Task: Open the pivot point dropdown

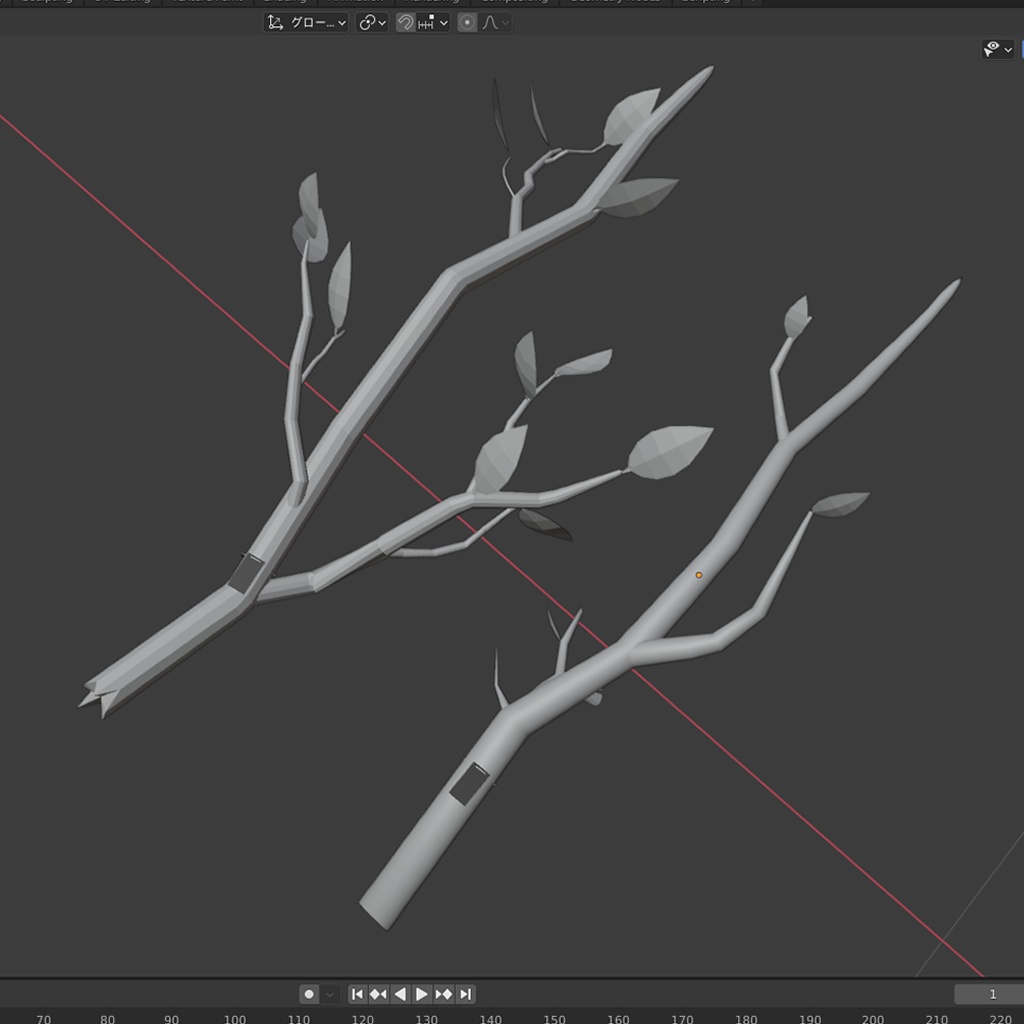Action: click(372, 23)
